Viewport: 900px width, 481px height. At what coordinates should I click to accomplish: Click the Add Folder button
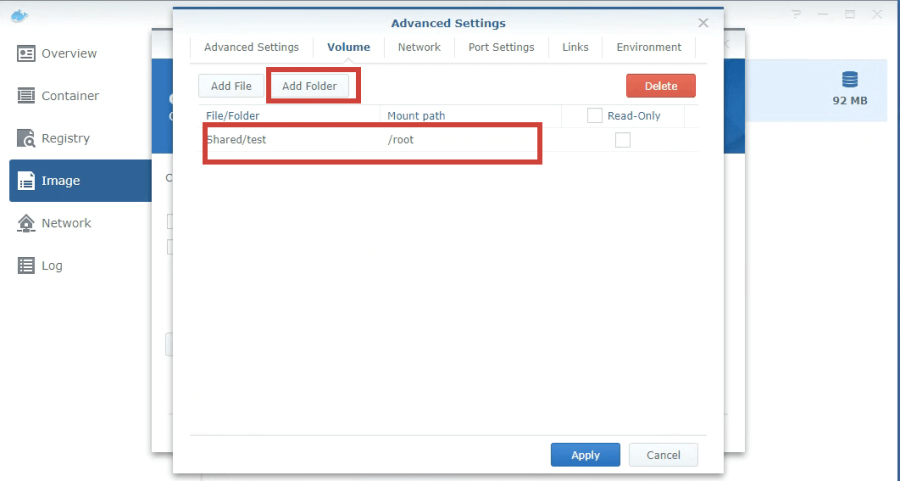309,86
